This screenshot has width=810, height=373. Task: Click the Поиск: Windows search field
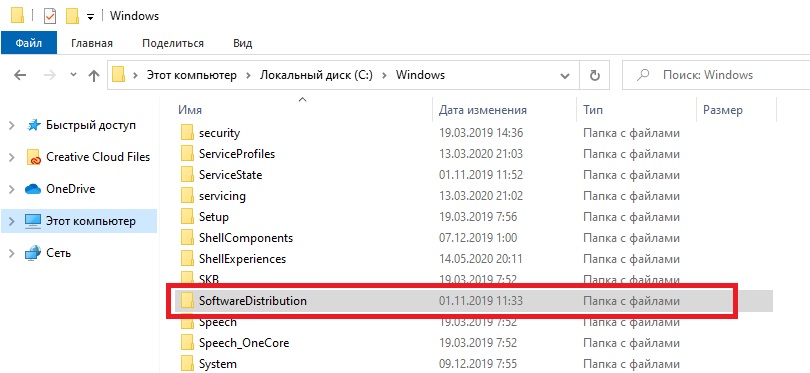[716, 75]
